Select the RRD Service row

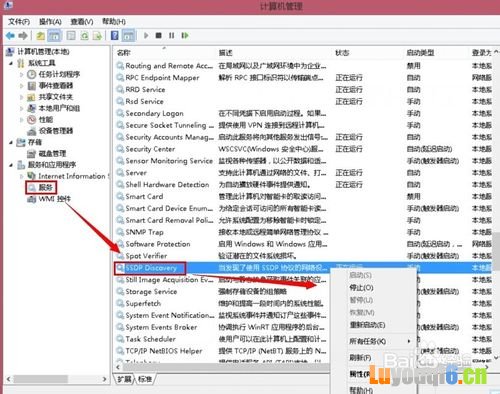(x=304, y=90)
